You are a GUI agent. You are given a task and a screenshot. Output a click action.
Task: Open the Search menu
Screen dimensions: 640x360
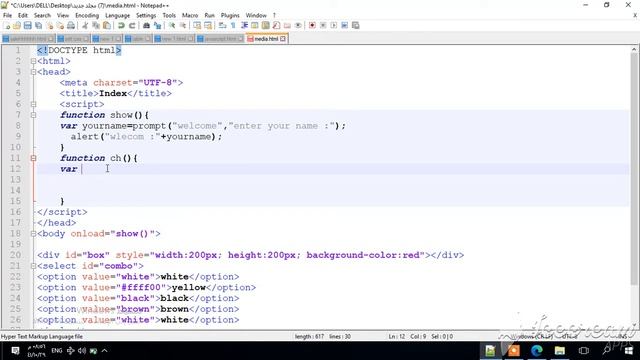click(x=42, y=16)
